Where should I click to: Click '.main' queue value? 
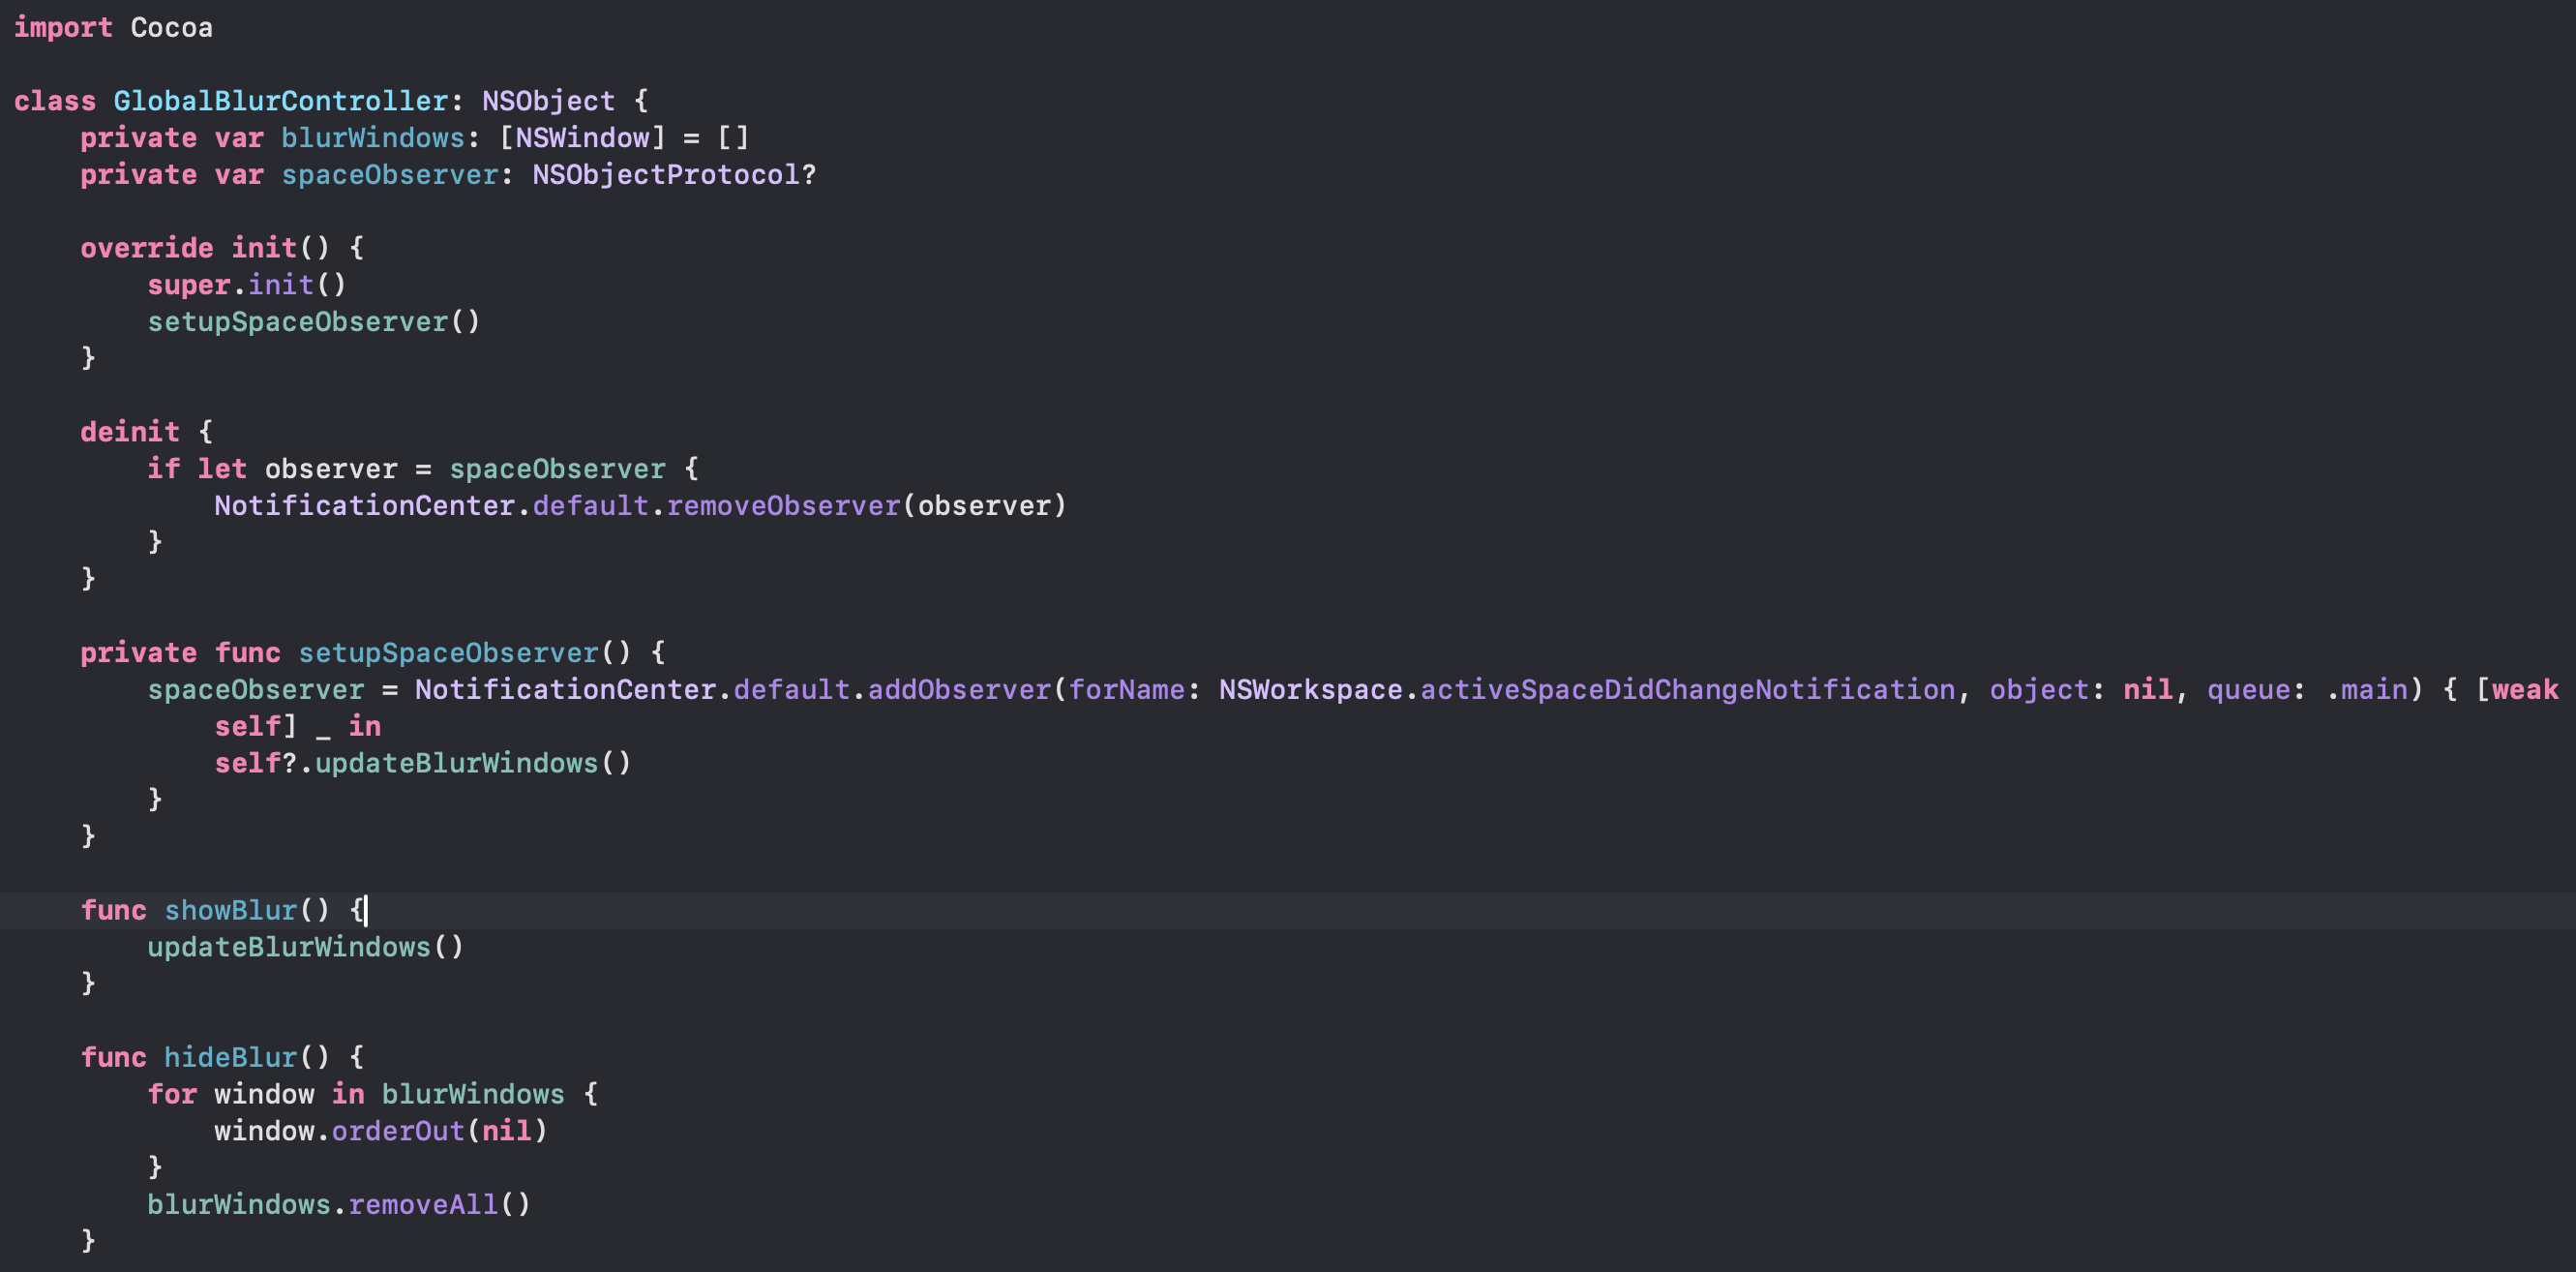pyautogui.click(x=2366, y=690)
